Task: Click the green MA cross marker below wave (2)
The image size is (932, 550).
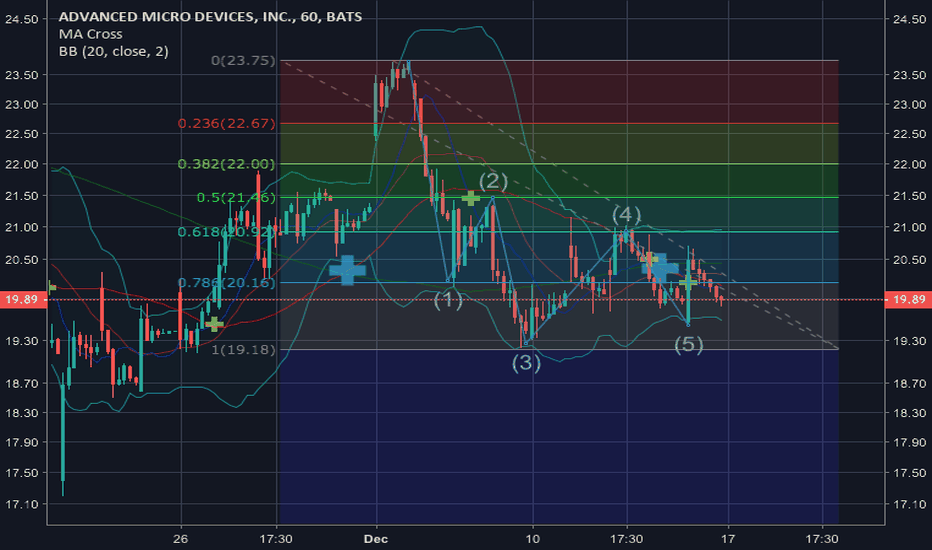Action: pos(471,198)
